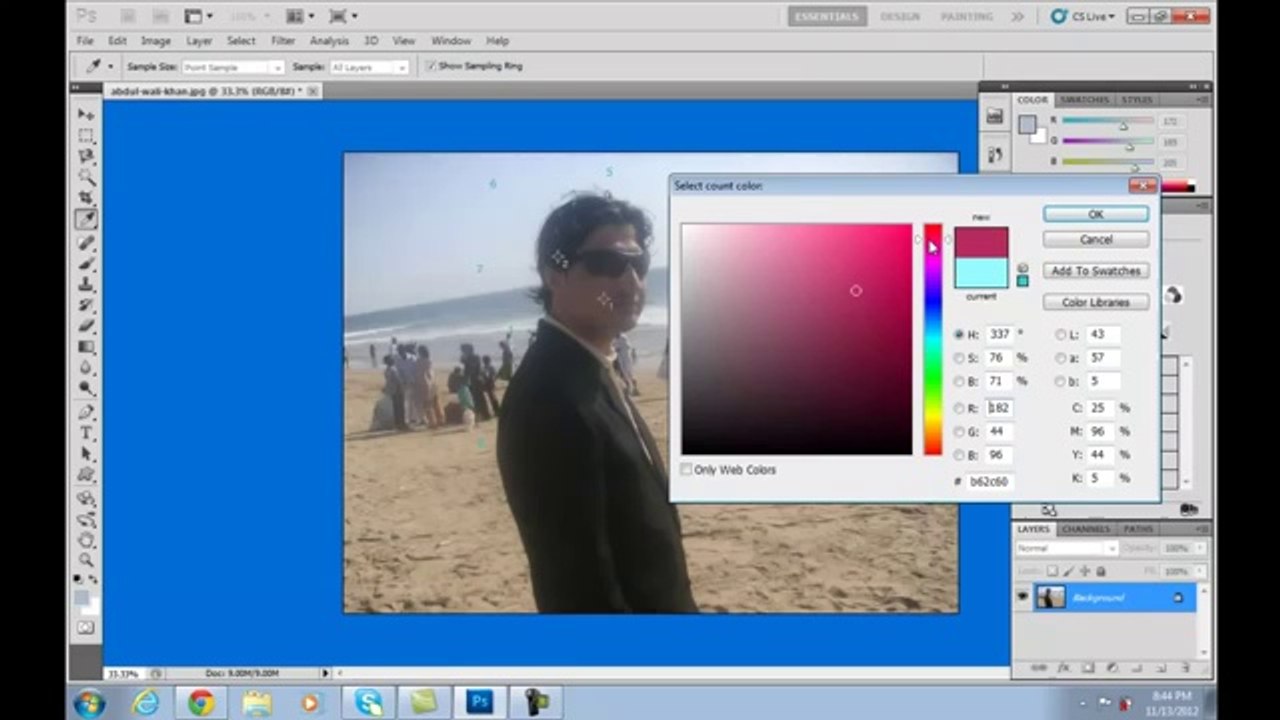The height and width of the screenshot is (720, 1280).
Task: Select the H hue radio button
Action: coord(959,334)
